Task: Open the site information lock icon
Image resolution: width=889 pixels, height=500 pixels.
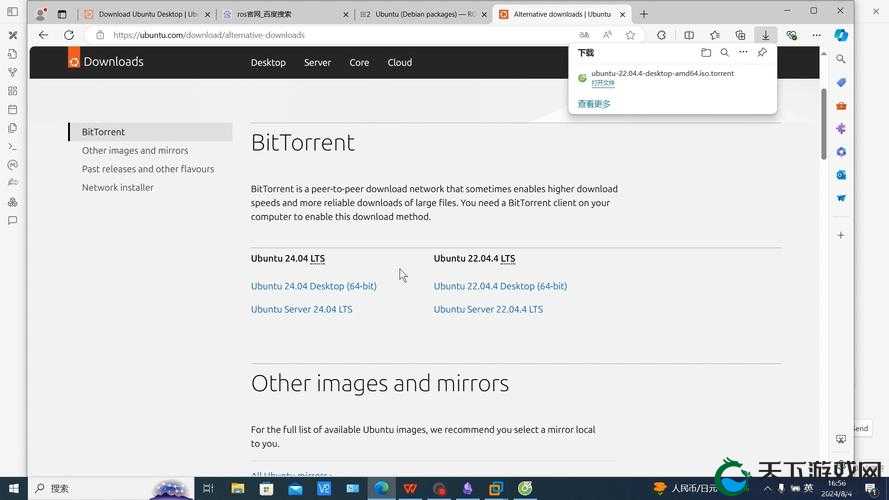Action: (100, 35)
